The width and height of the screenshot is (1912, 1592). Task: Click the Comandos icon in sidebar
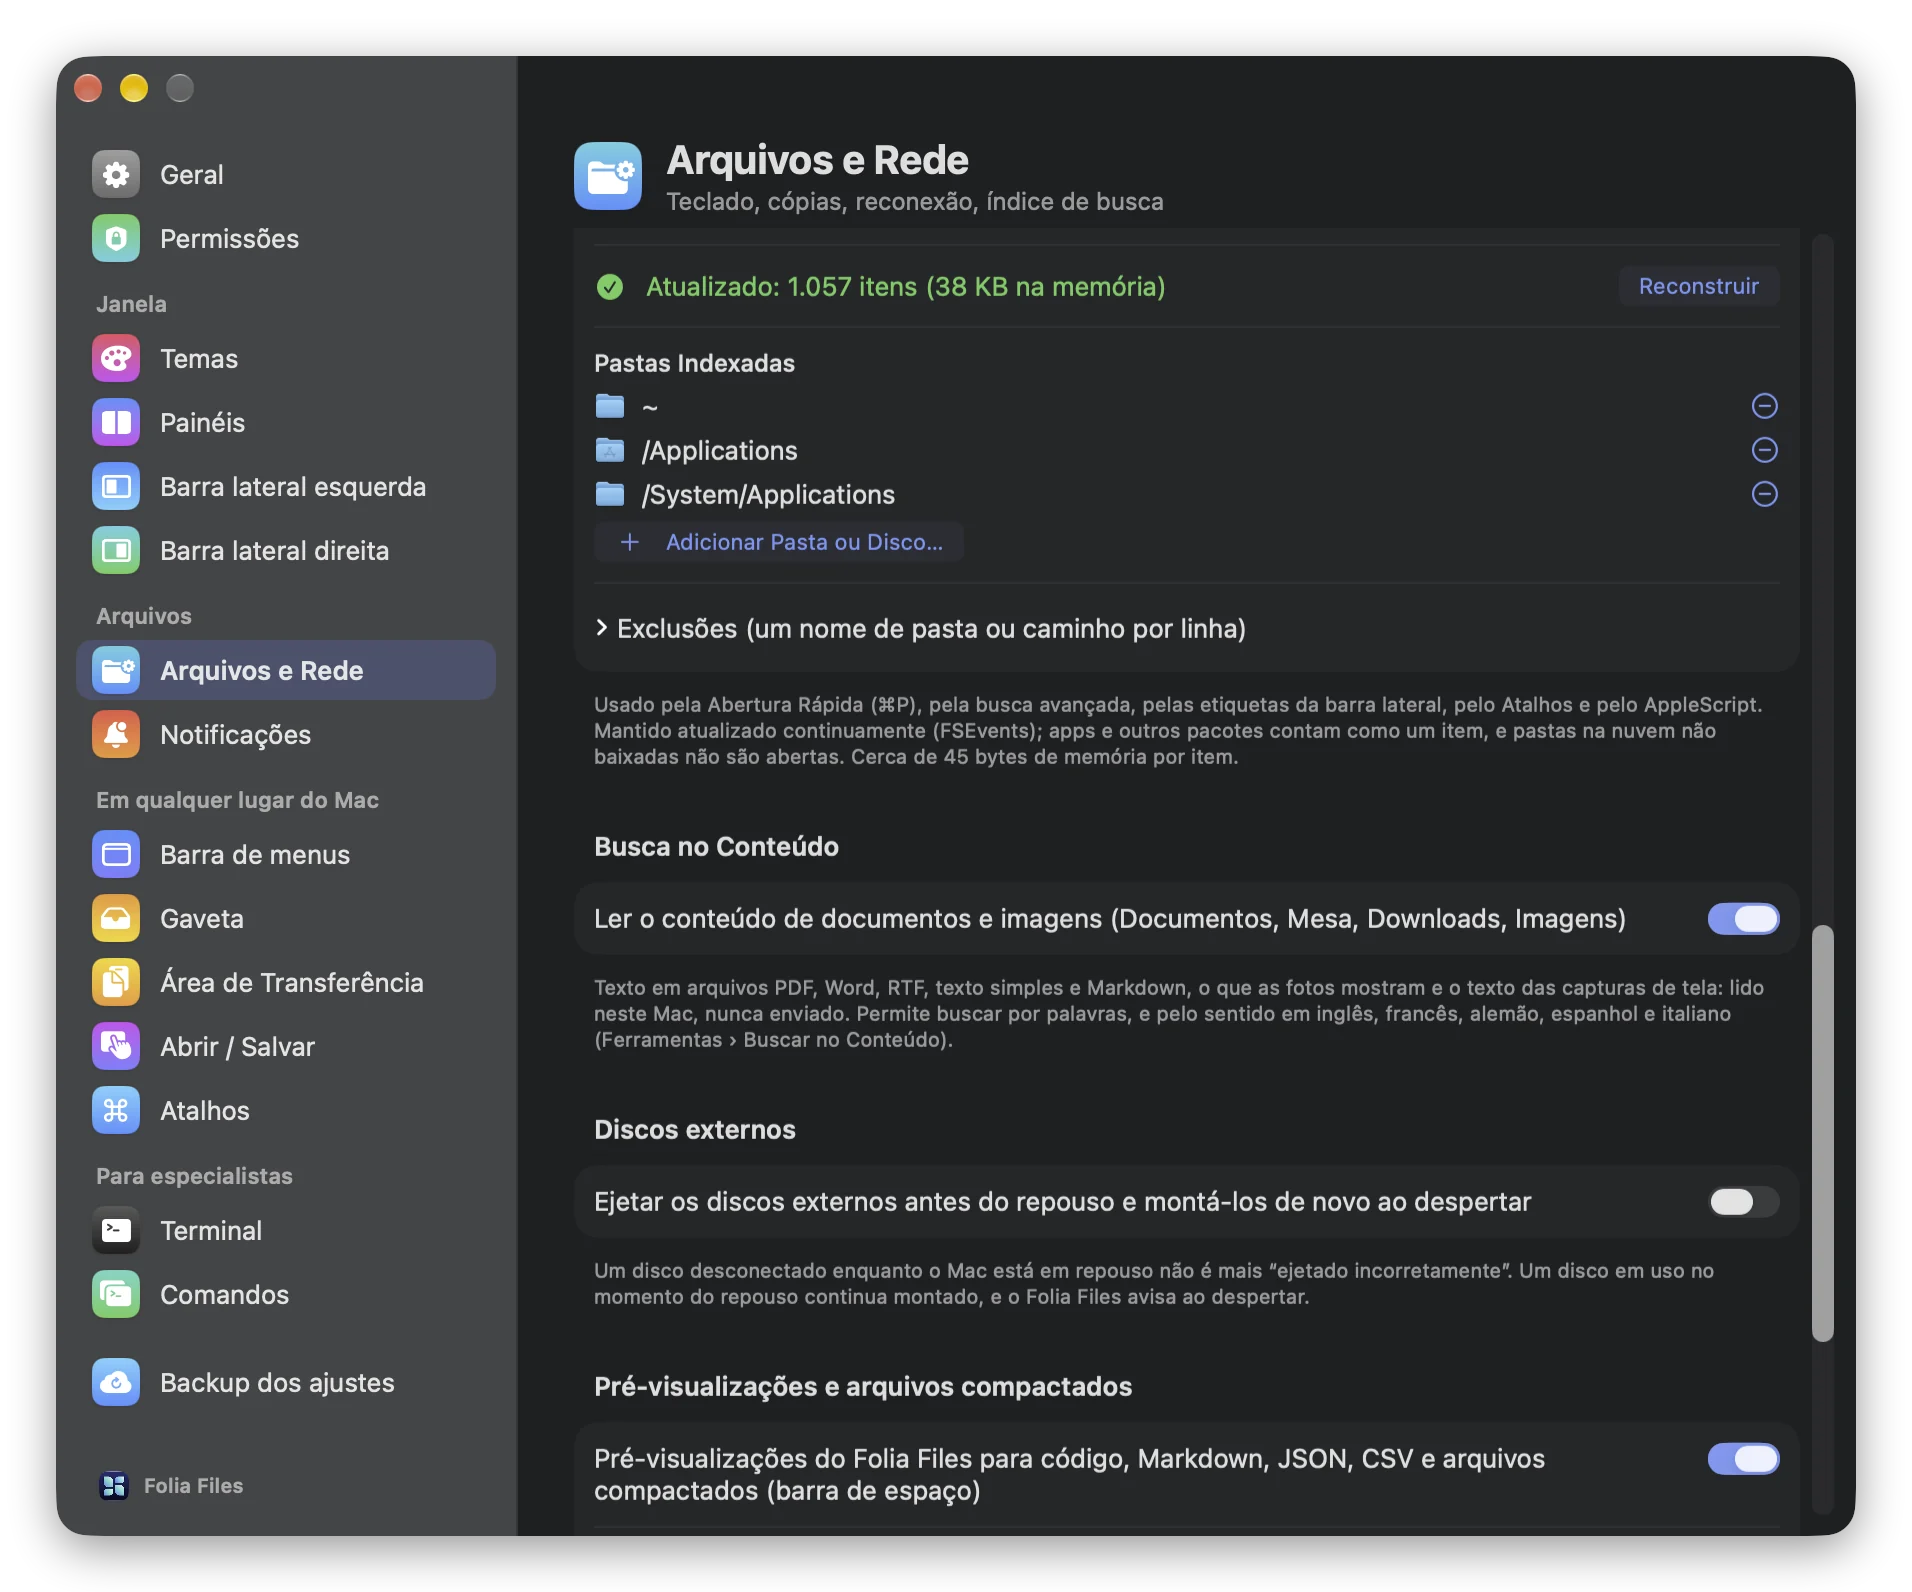(116, 1295)
